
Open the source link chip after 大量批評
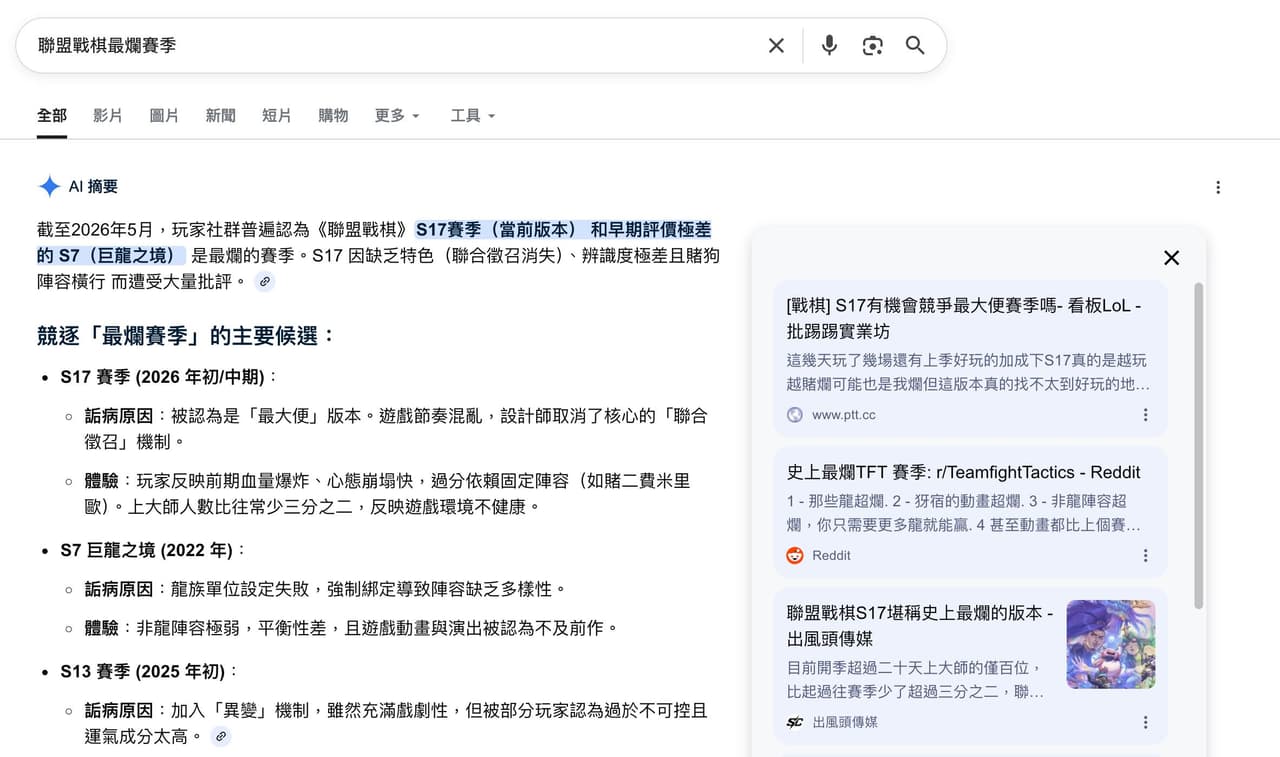tap(265, 282)
